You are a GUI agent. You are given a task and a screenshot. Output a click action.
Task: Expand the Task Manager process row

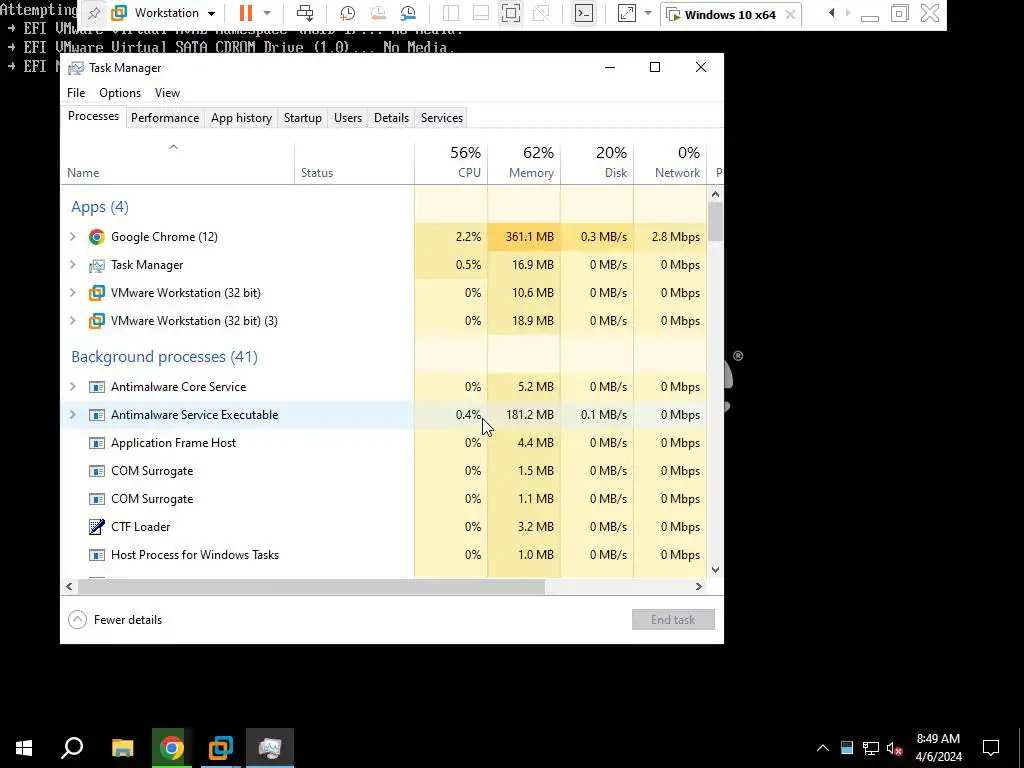(72, 264)
